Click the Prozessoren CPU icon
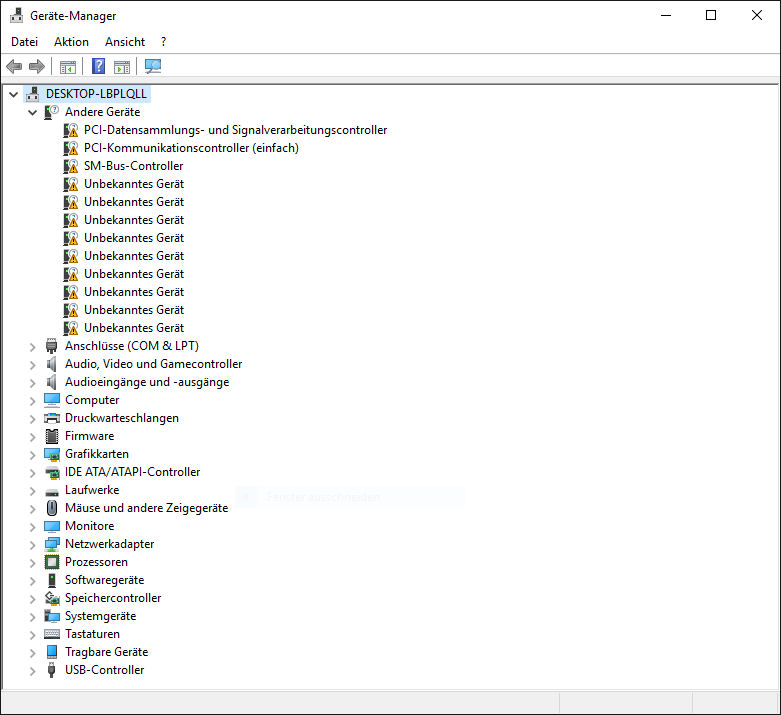781x715 pixels. pos(52,562)
